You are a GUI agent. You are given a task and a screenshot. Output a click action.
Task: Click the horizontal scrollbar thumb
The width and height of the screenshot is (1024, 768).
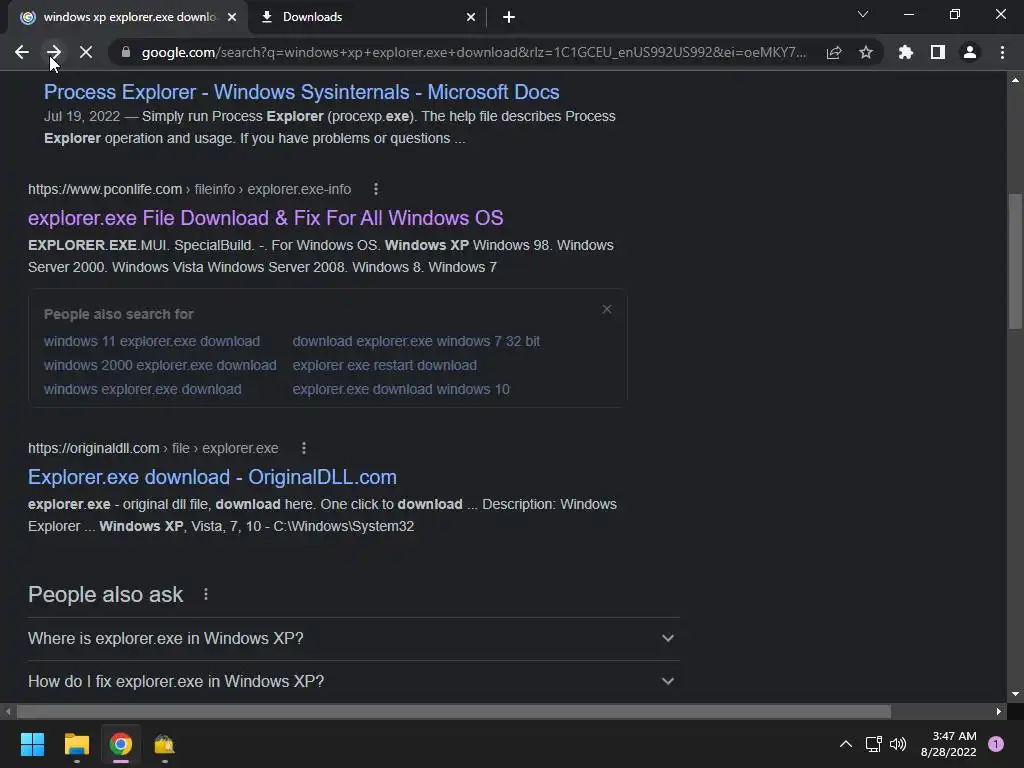click(454, 711)
